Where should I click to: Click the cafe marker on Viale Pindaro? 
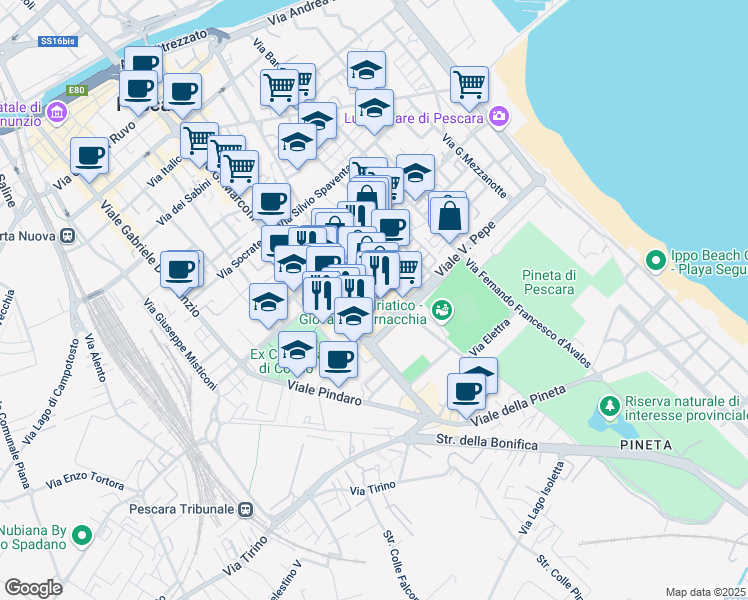pyautogui.click(x=338, y=361)
